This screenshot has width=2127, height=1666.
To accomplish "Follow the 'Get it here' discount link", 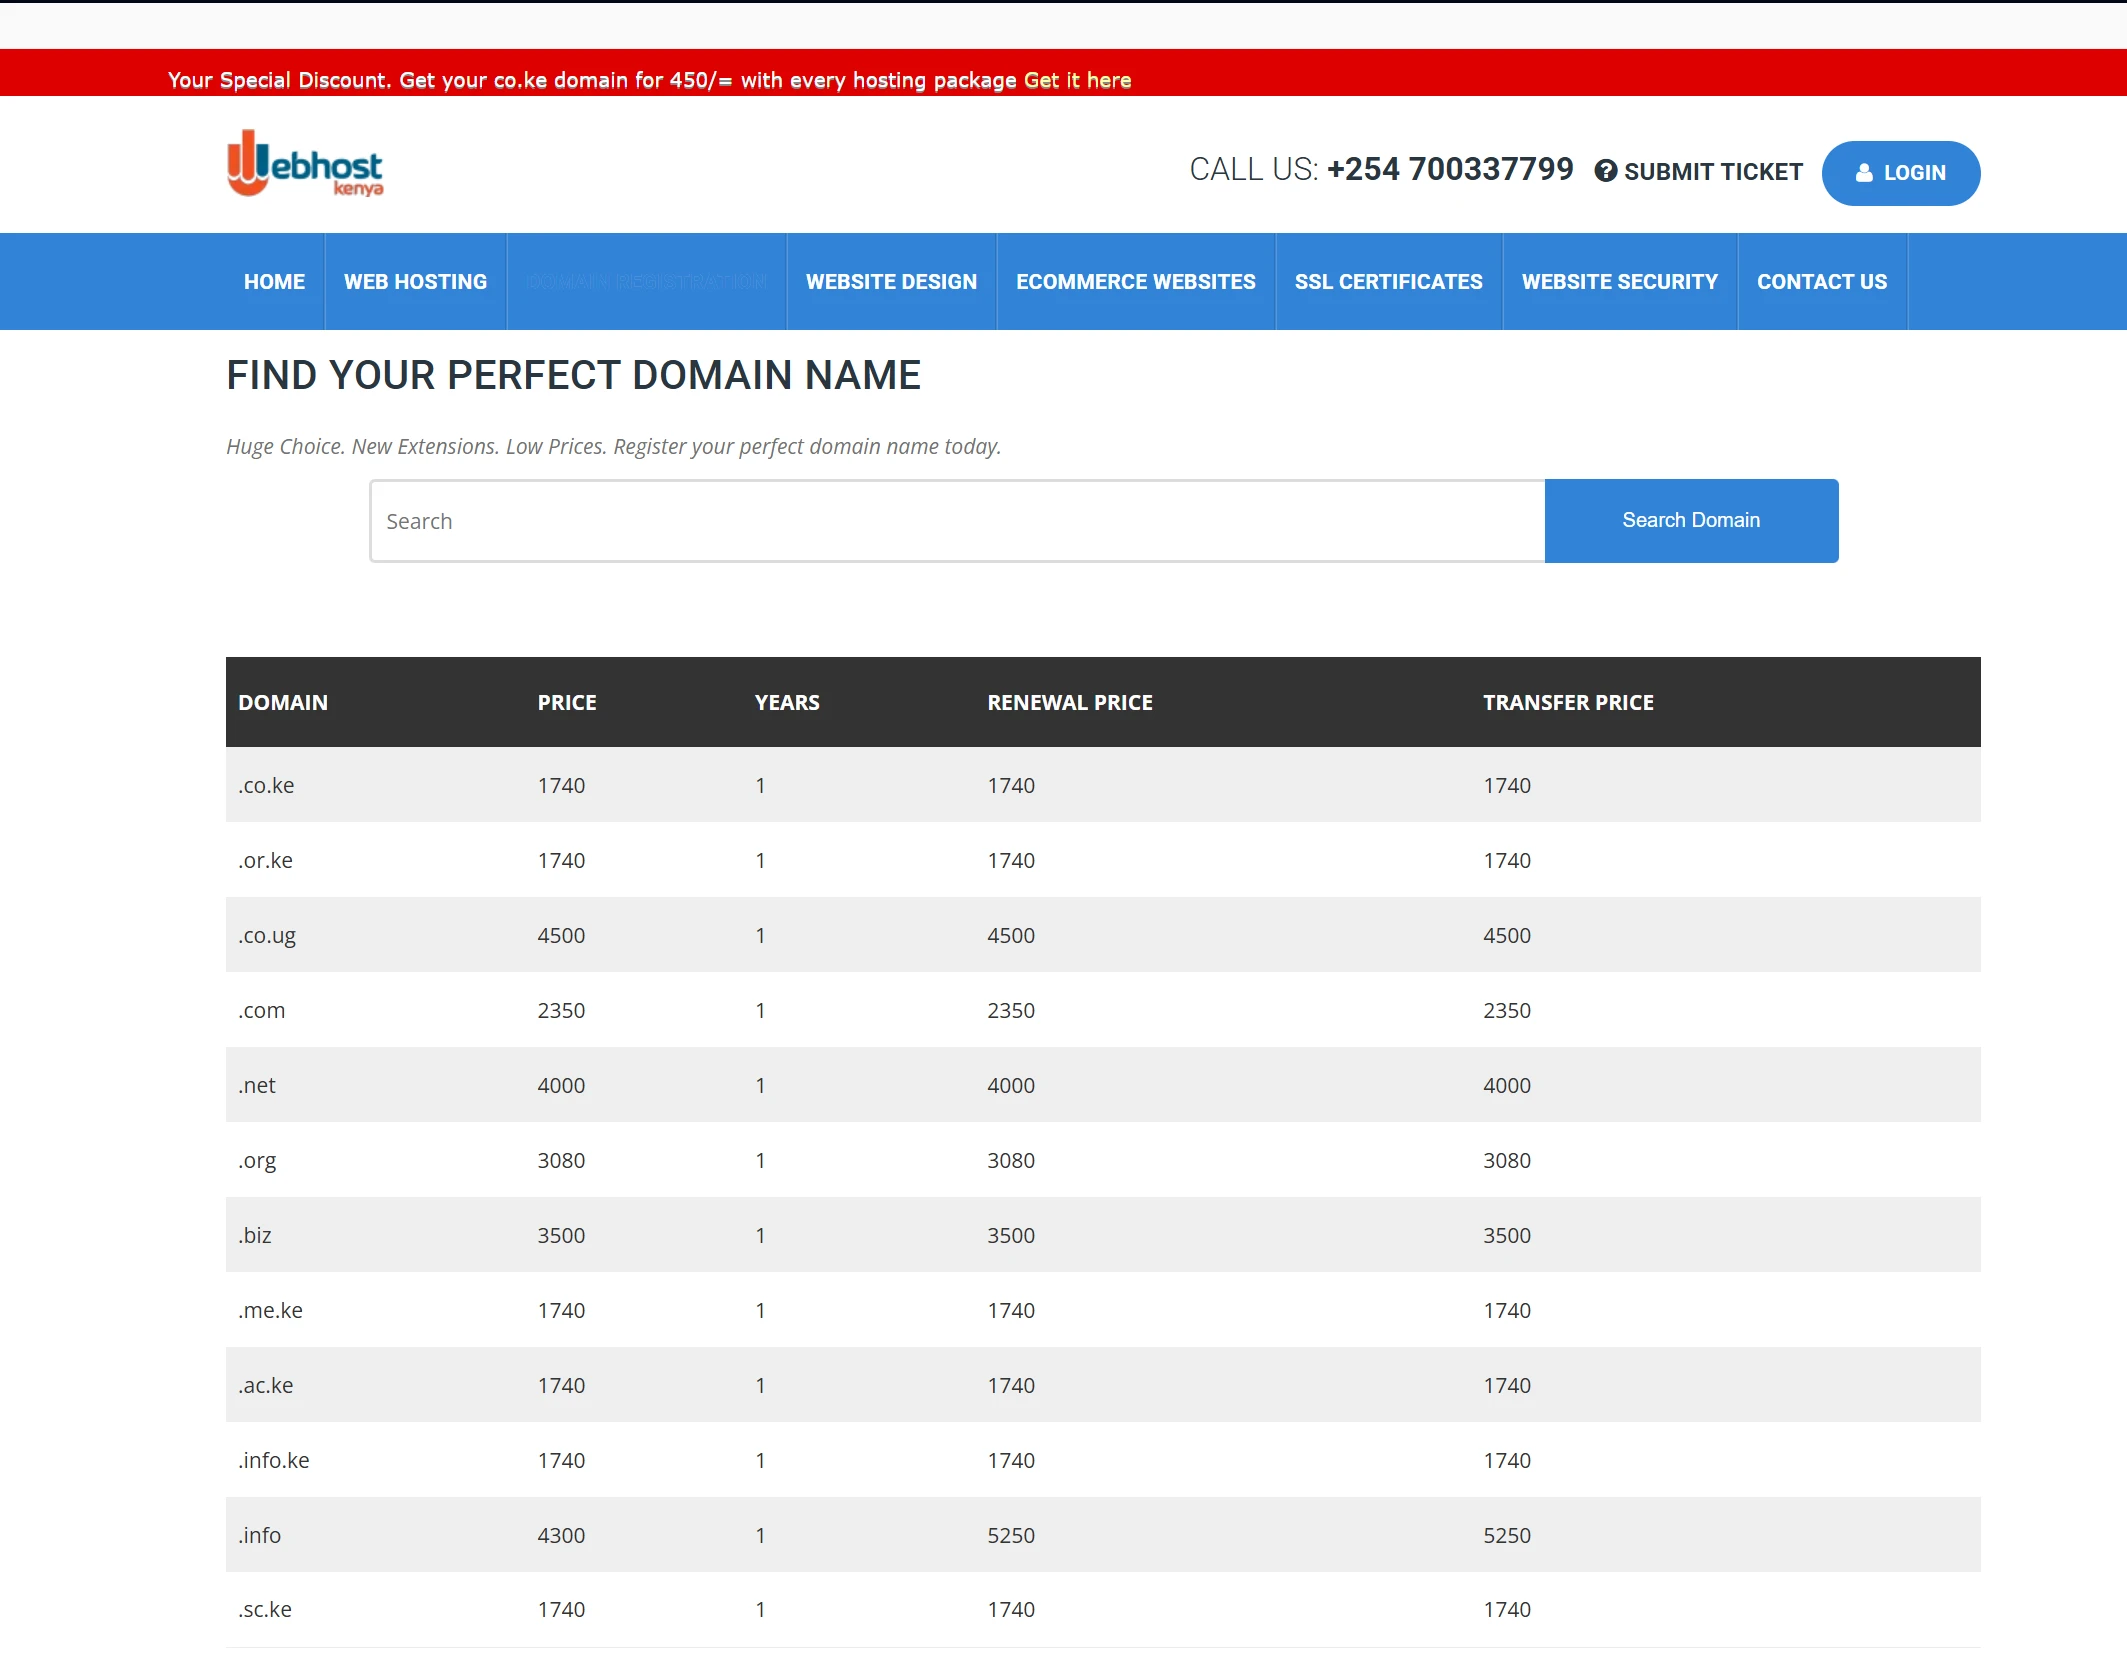I will 1077,80.
